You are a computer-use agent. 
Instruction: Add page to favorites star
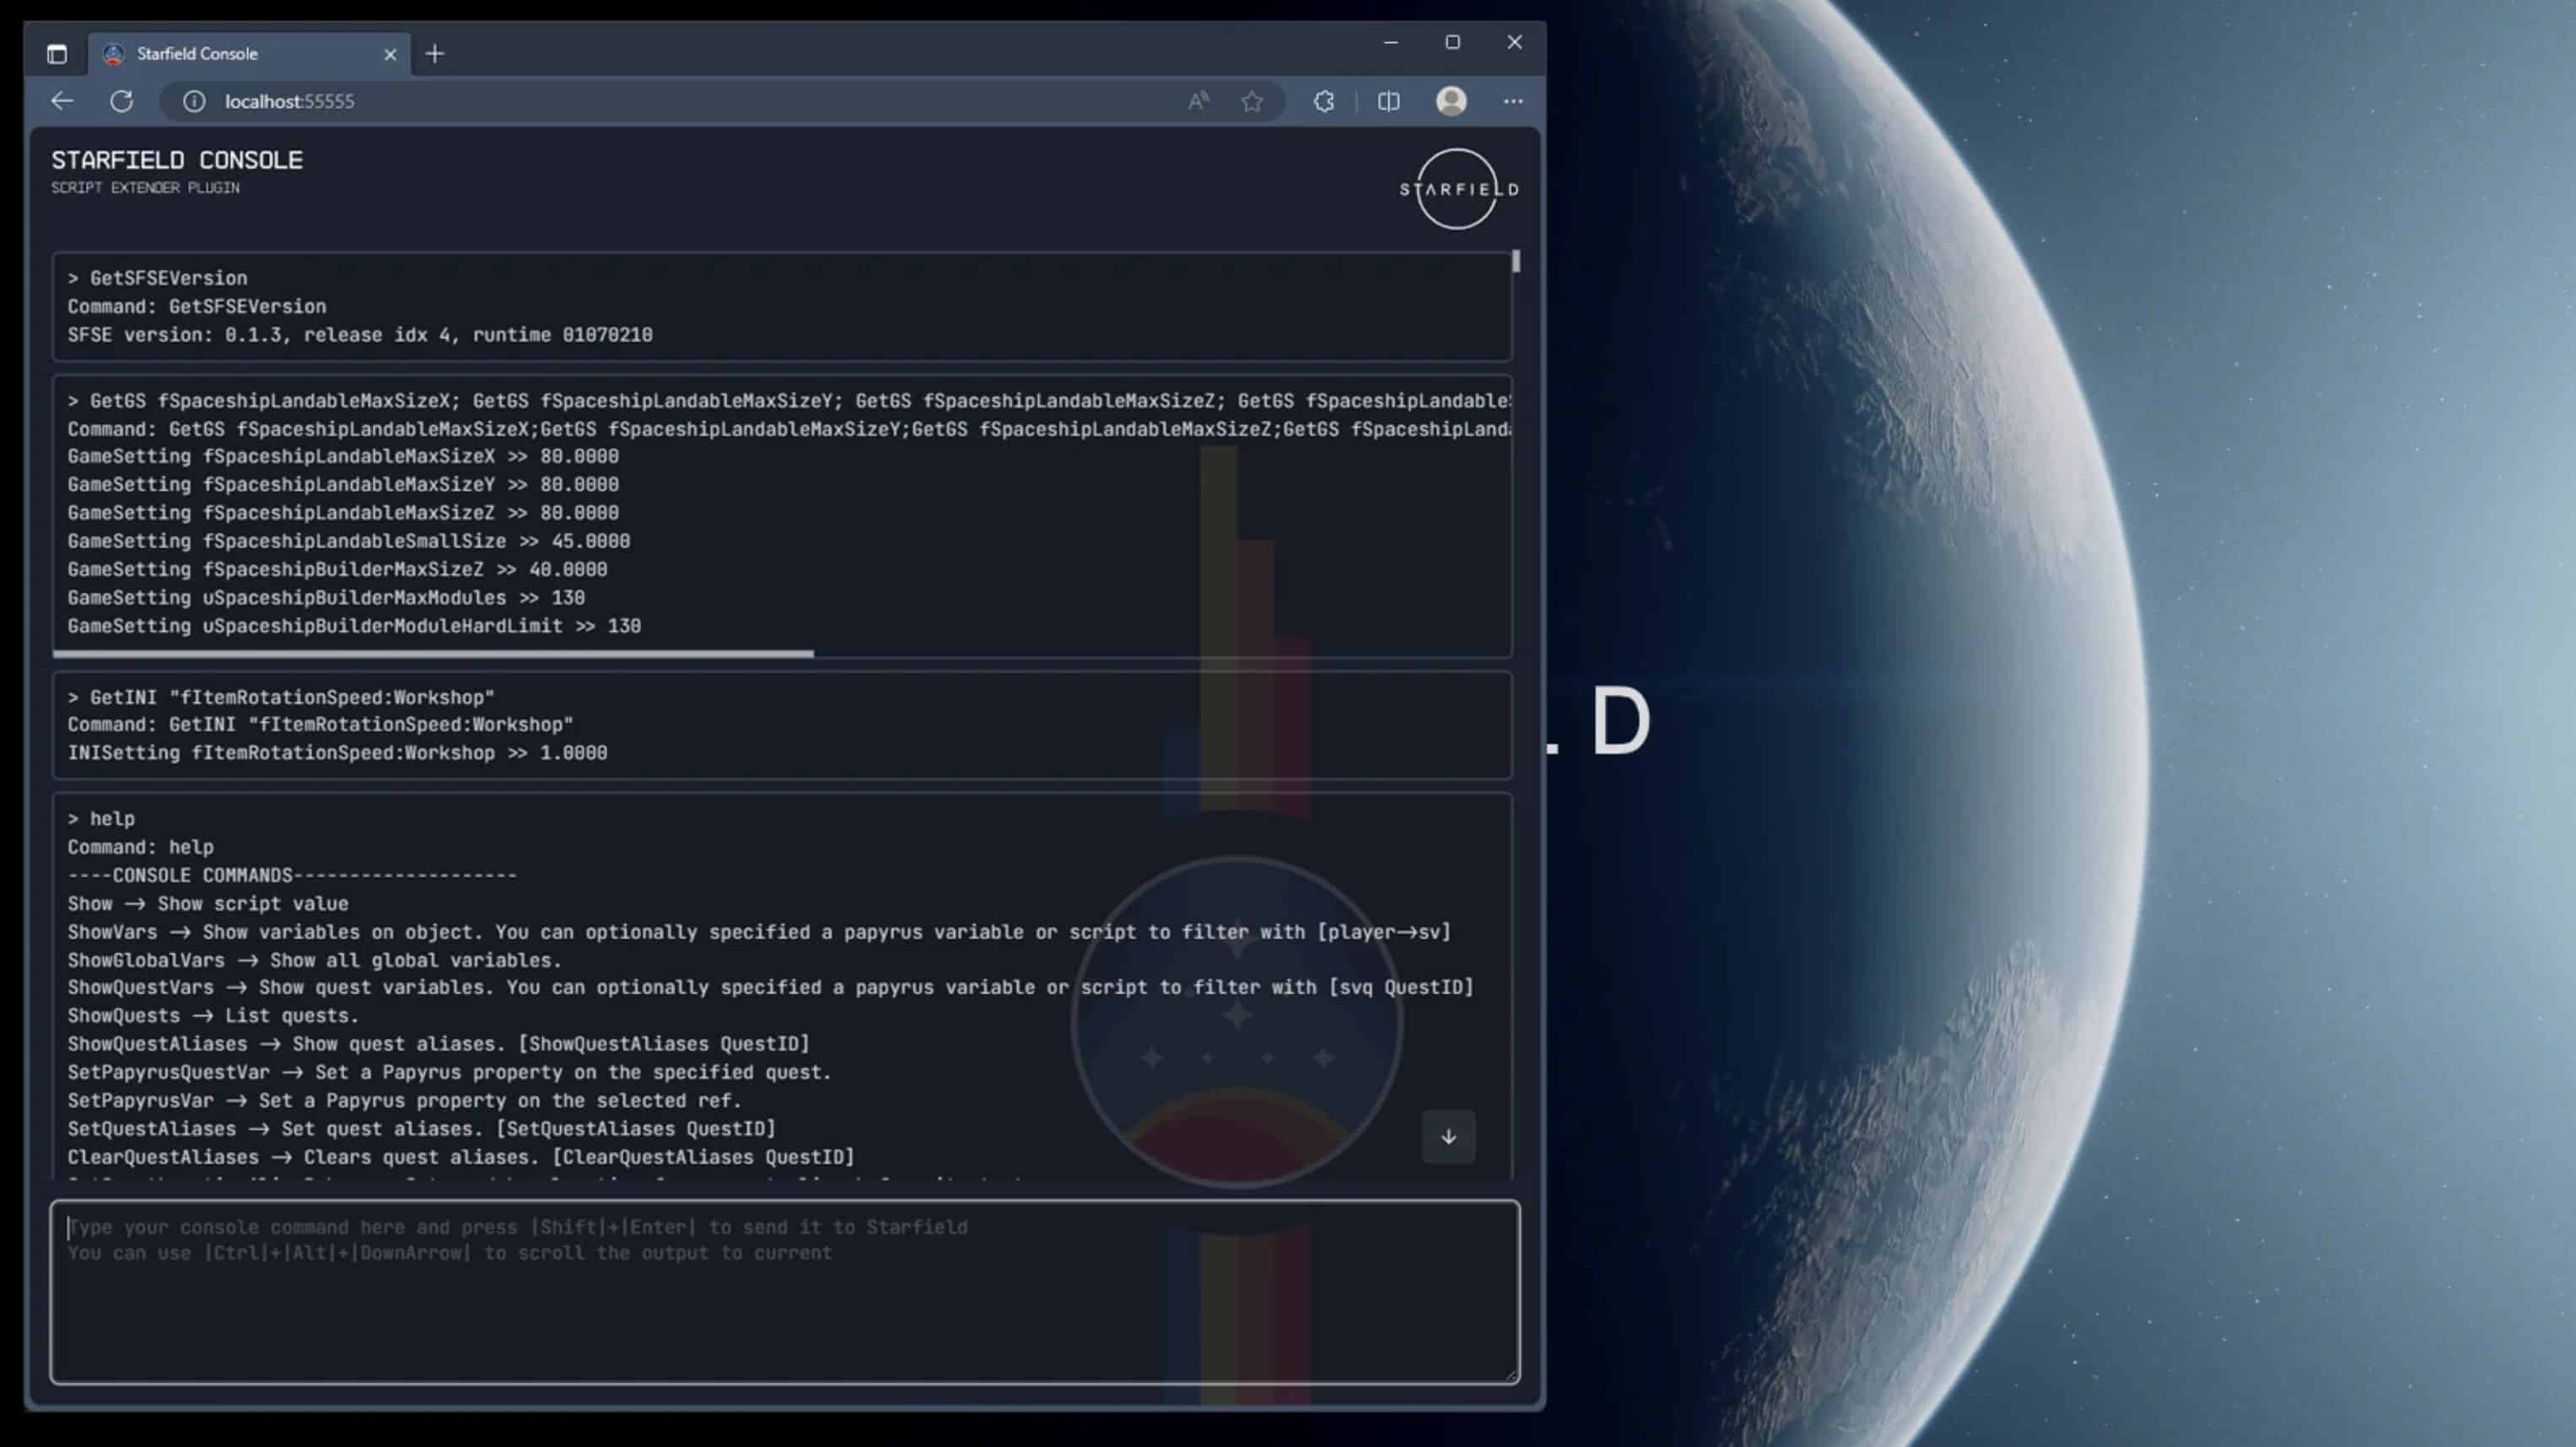coord(1252,101)
